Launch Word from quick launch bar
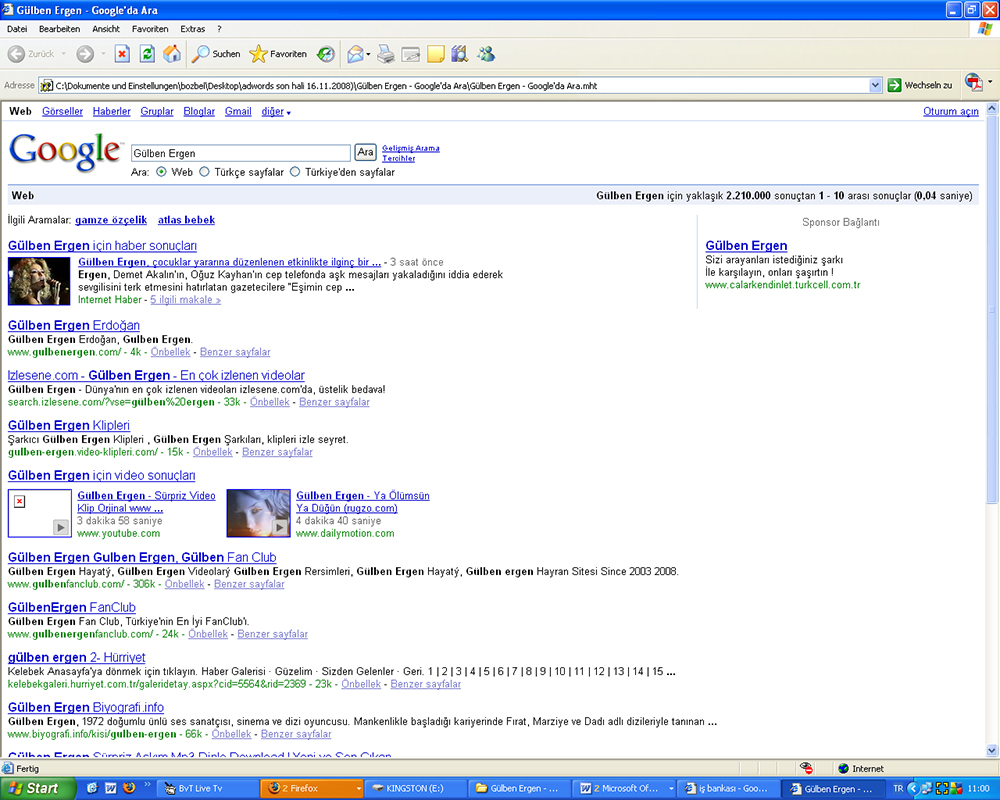1000x800 pixels. pos(110,788)
